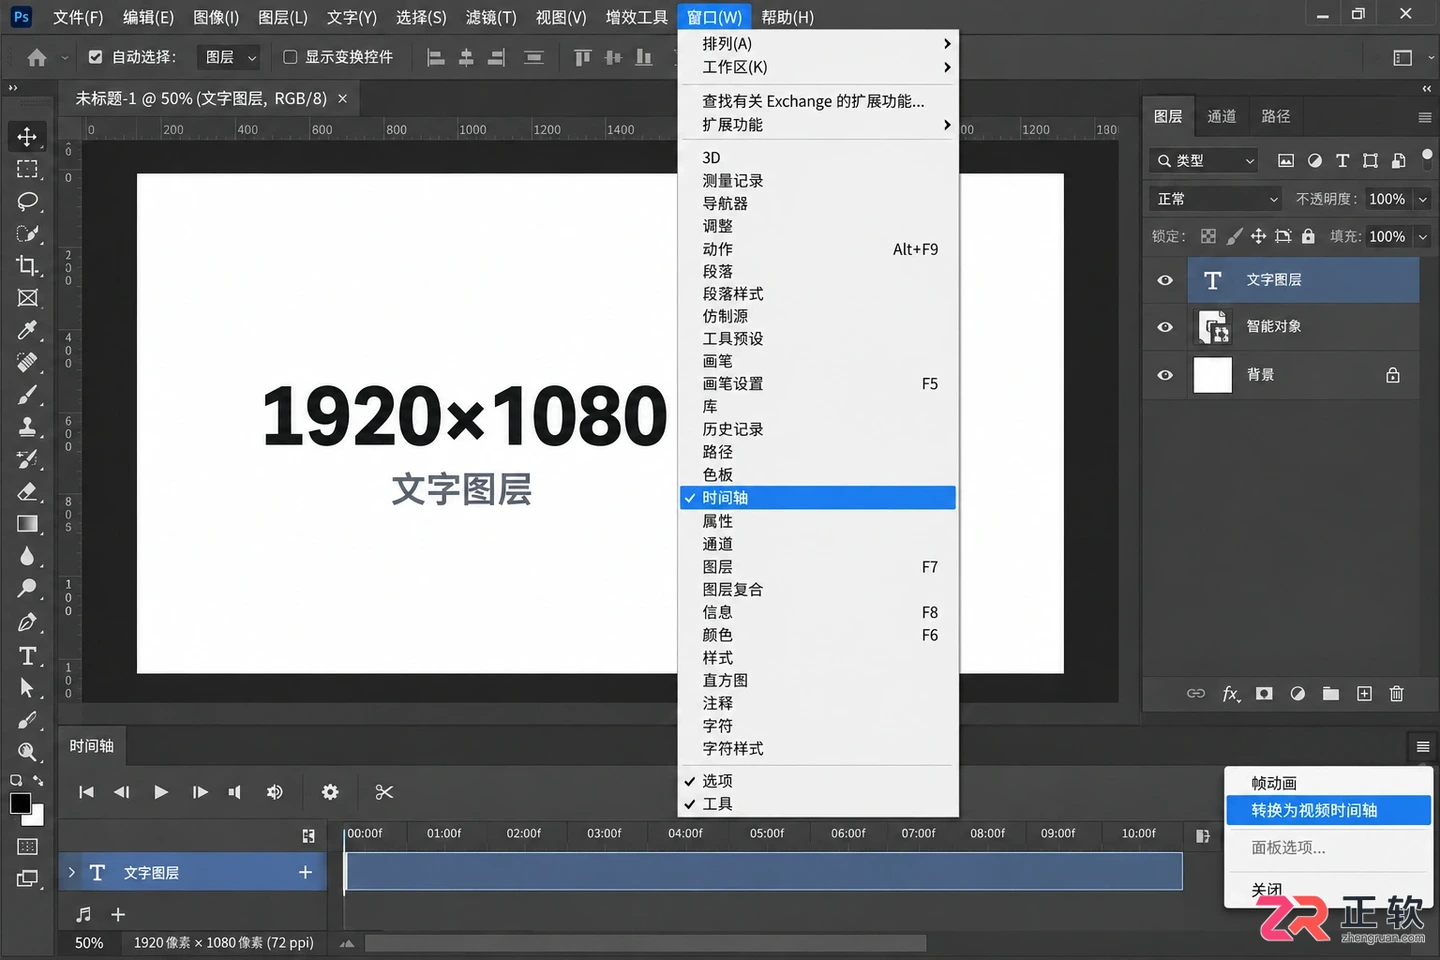Select the Pen tool
This screenshot has width=1440, height=960.
click(27, 622)
